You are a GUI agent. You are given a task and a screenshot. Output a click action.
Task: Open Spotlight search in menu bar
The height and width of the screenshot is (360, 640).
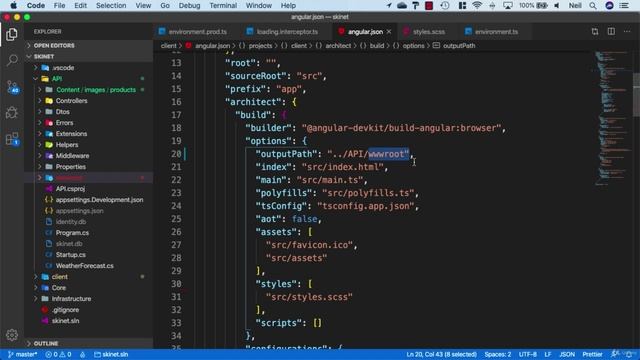point(593,6)
